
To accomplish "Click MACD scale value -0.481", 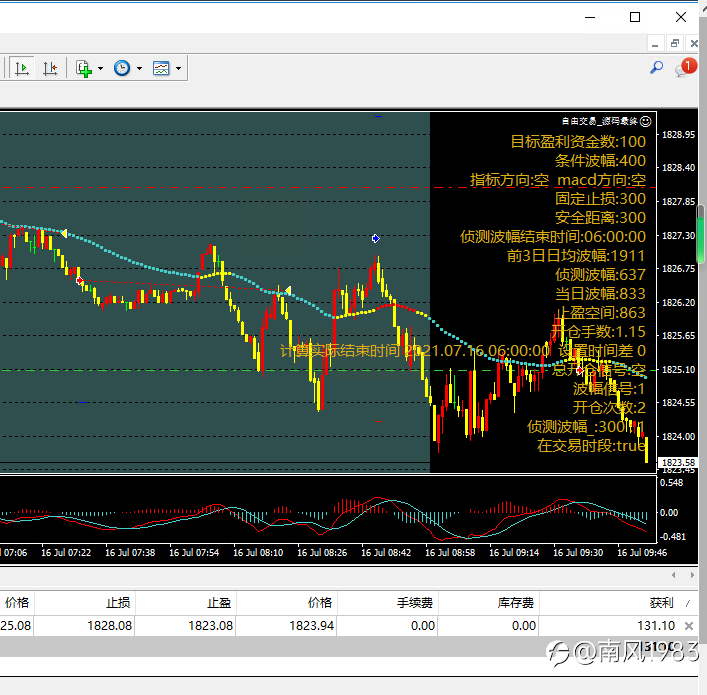I will (x=673, y=537).
